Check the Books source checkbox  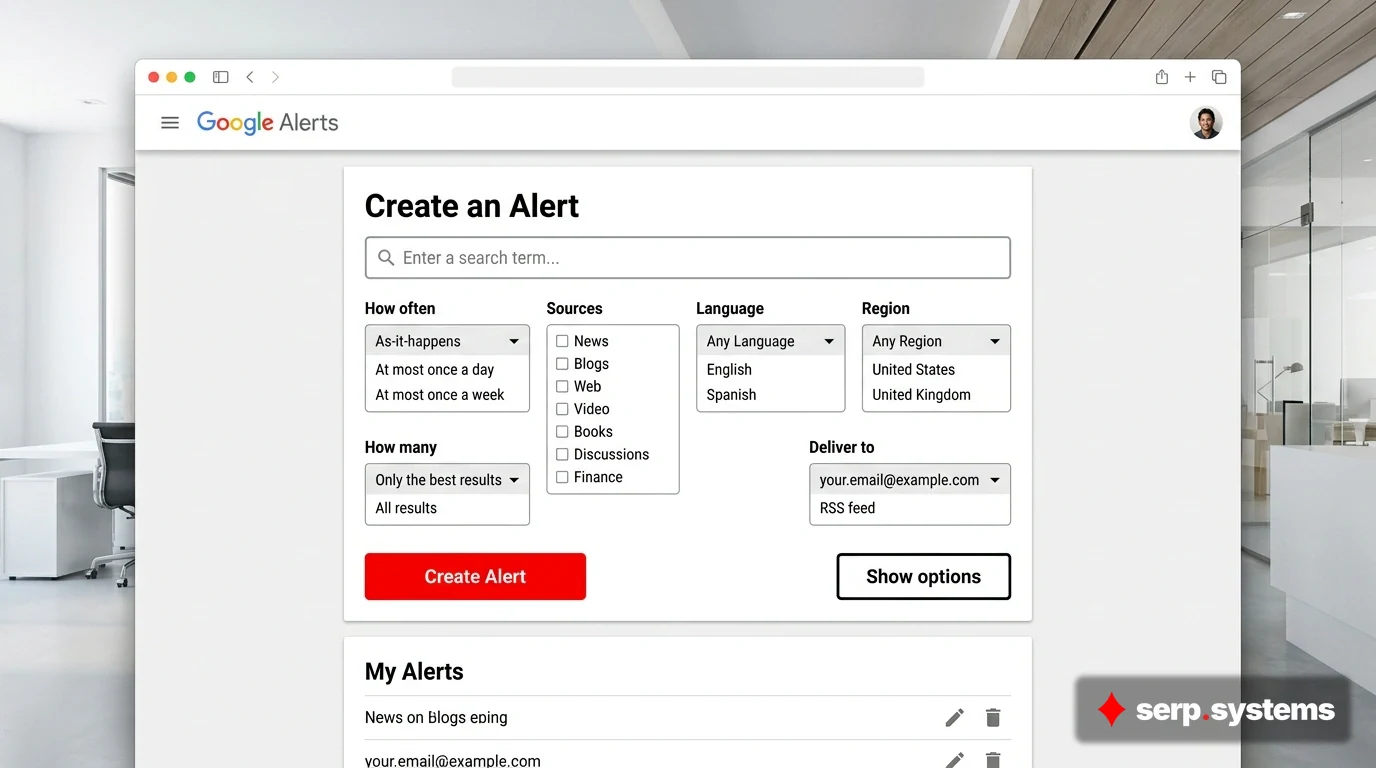tap(562, 432)
